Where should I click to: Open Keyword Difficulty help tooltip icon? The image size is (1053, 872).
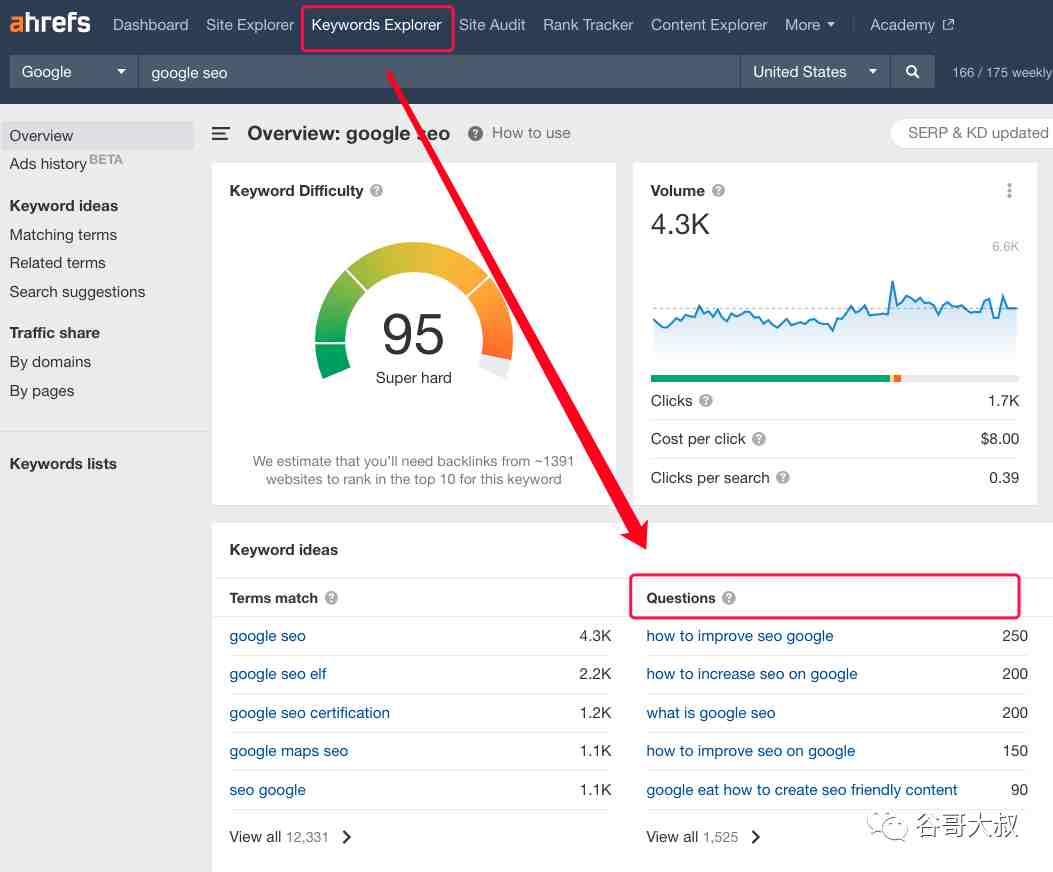coord(377,191)
